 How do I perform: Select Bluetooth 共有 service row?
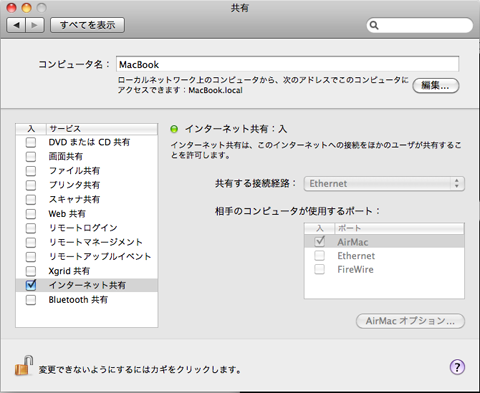[87, 300]
